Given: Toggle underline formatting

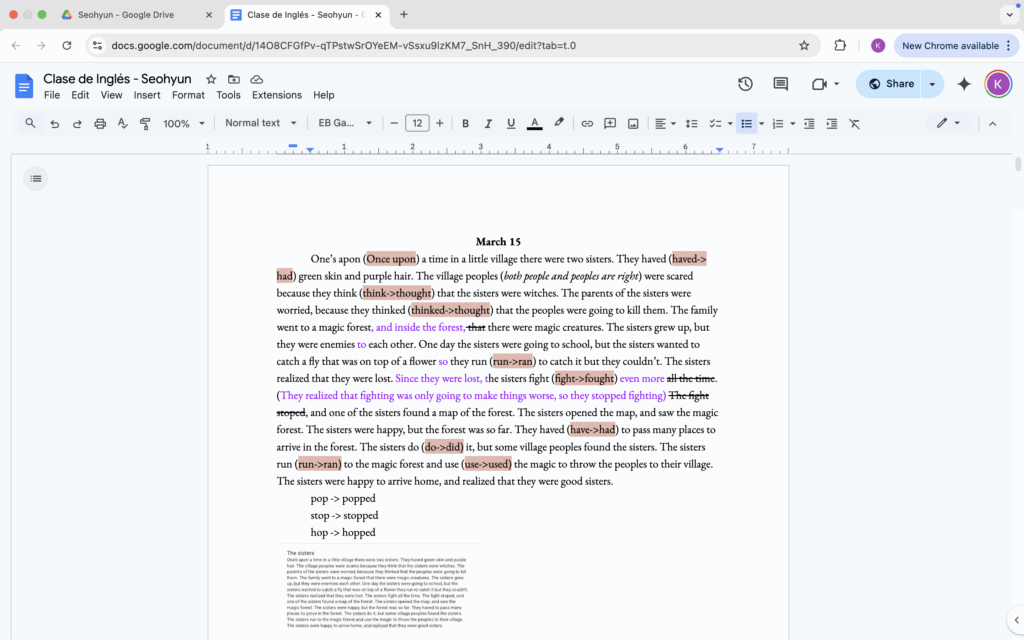Looking at the screenshot, I should (x=511, y=123).
